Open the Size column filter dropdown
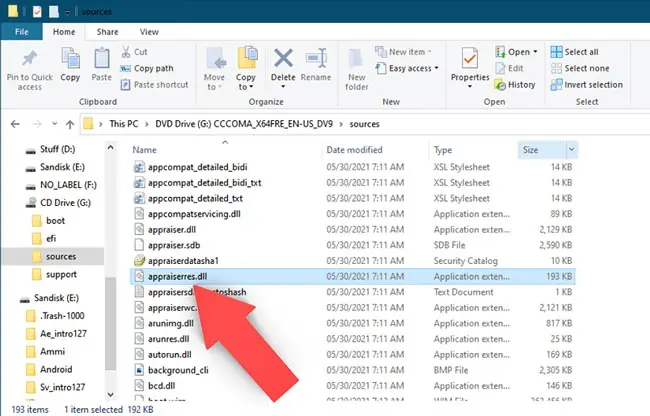Viewport: 650px width, 416px height. tap(572, 150)
